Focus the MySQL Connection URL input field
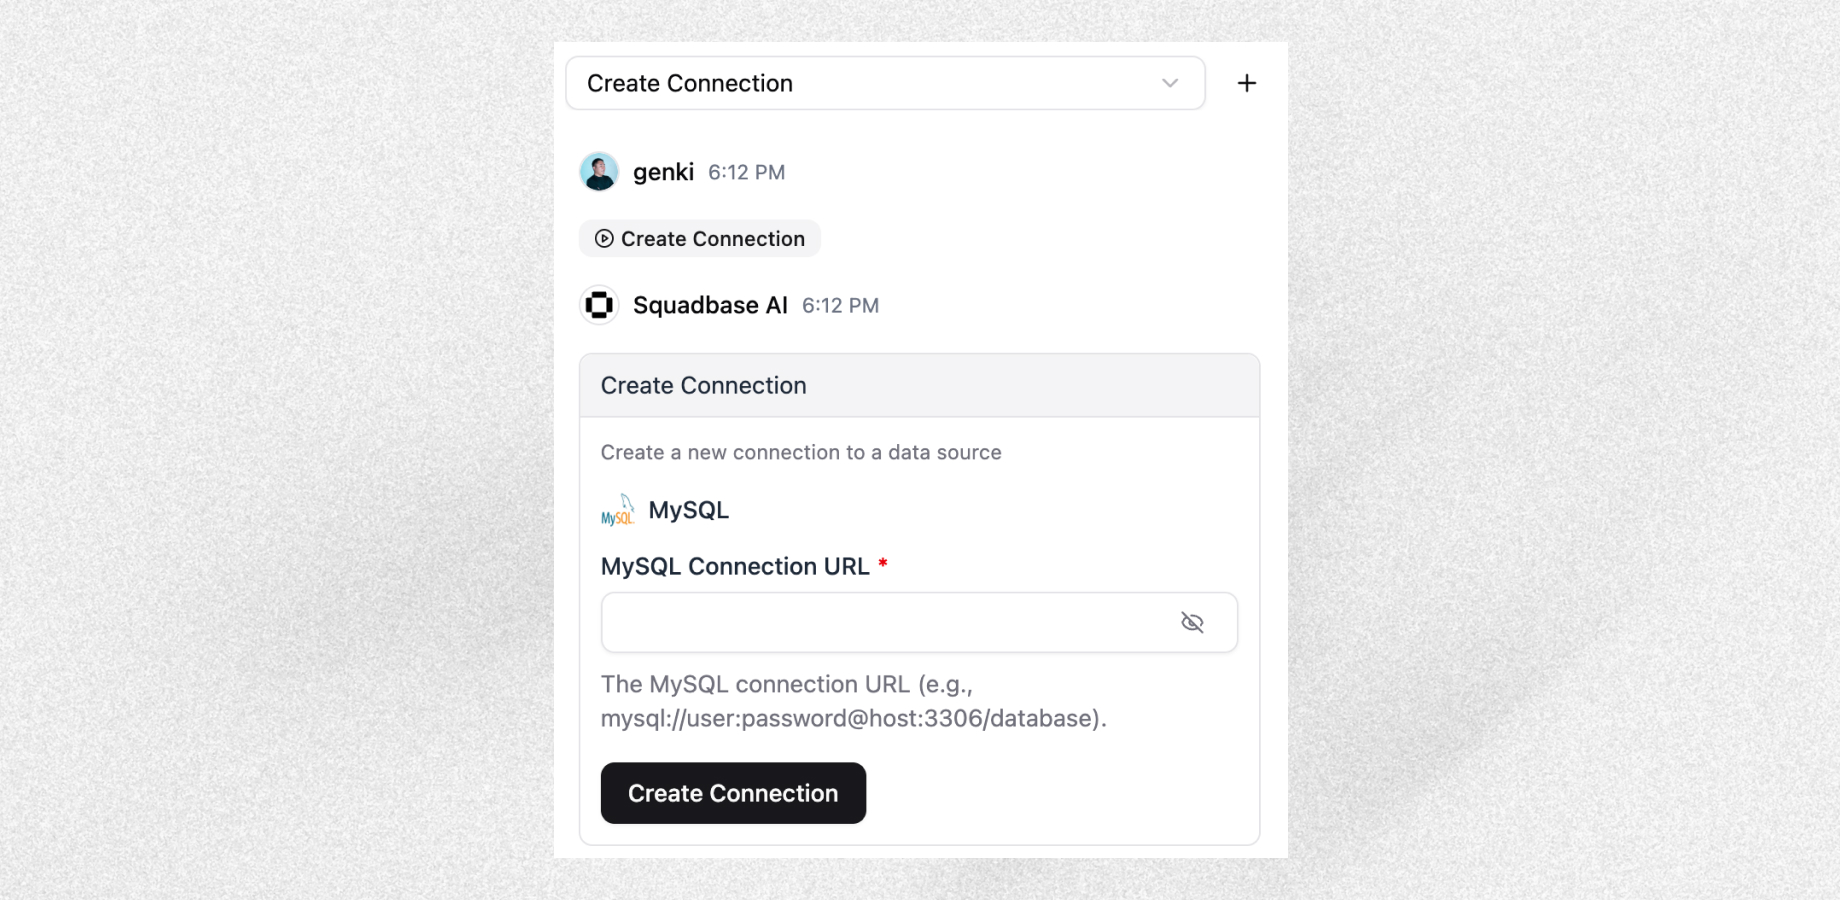Viewport: 1840px width, 900px height. click(x=919, y=622)
